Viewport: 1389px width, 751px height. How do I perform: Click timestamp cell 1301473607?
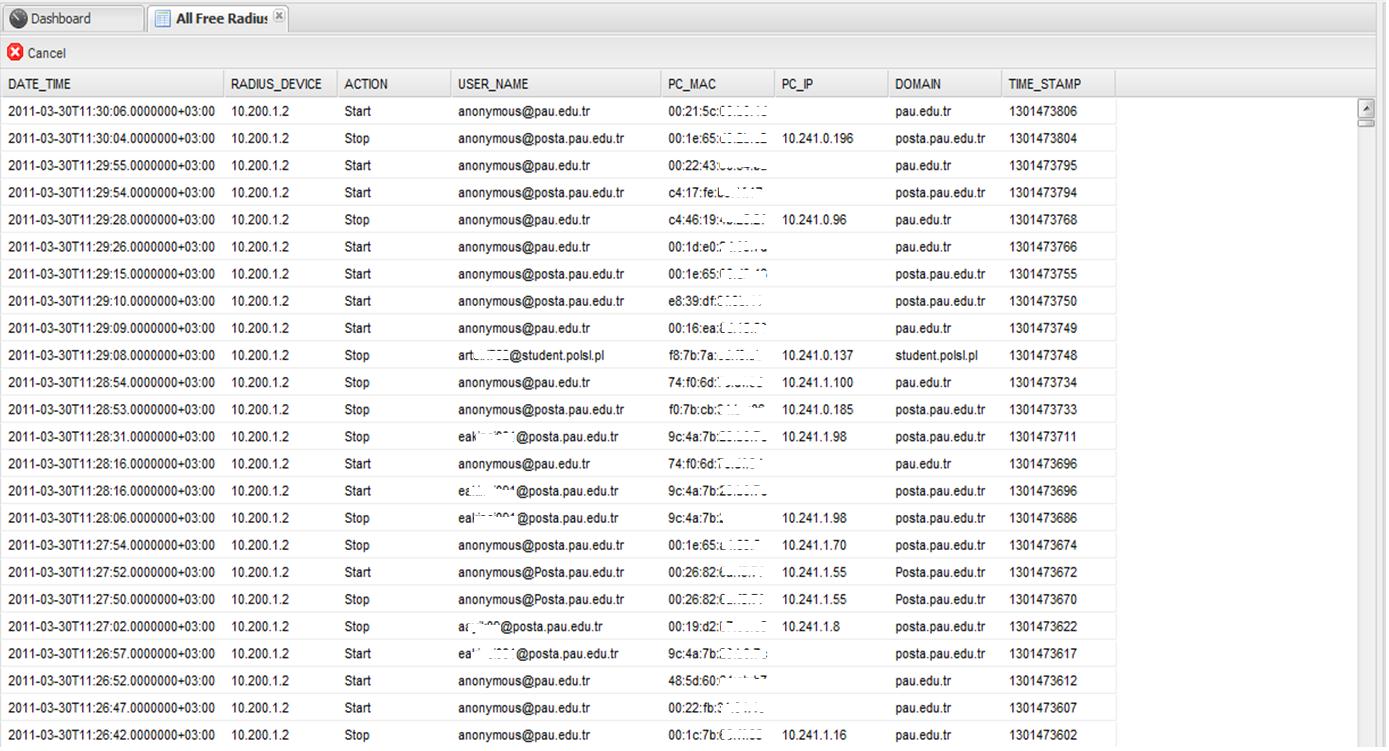pyautogui.click(x=1043, y=707)
